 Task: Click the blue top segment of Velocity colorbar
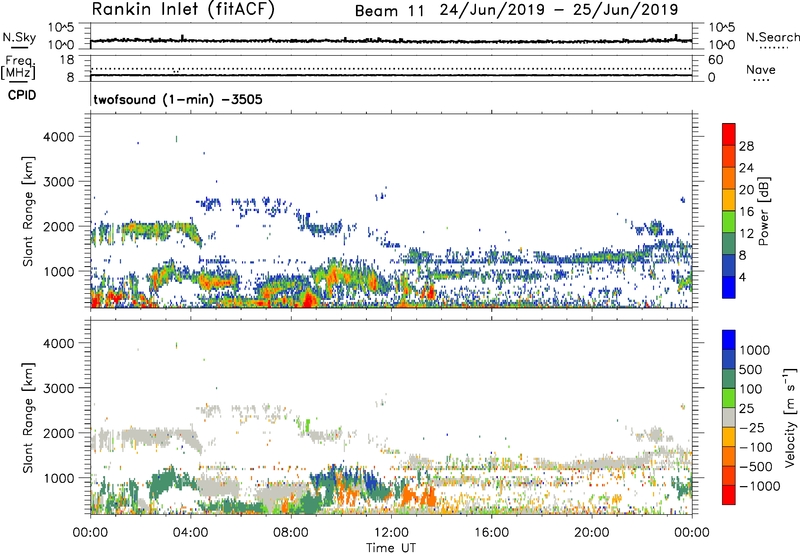point(729,340)
